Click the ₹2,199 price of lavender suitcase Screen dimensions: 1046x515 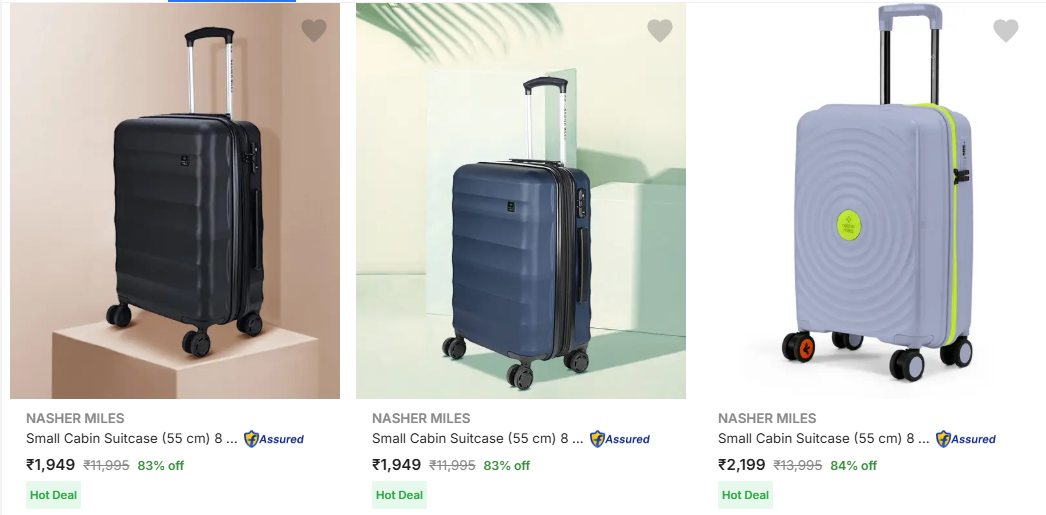coord(742,465)
